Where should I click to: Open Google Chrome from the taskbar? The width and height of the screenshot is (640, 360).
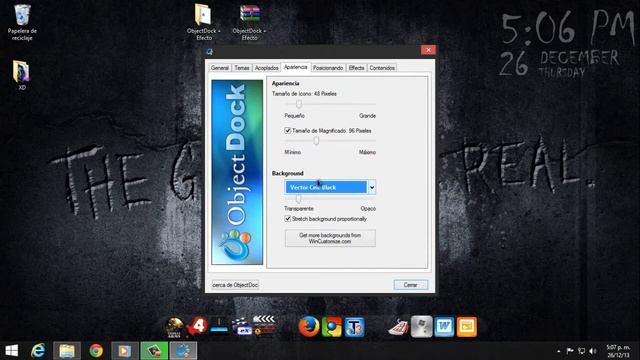tap(96, 351)
